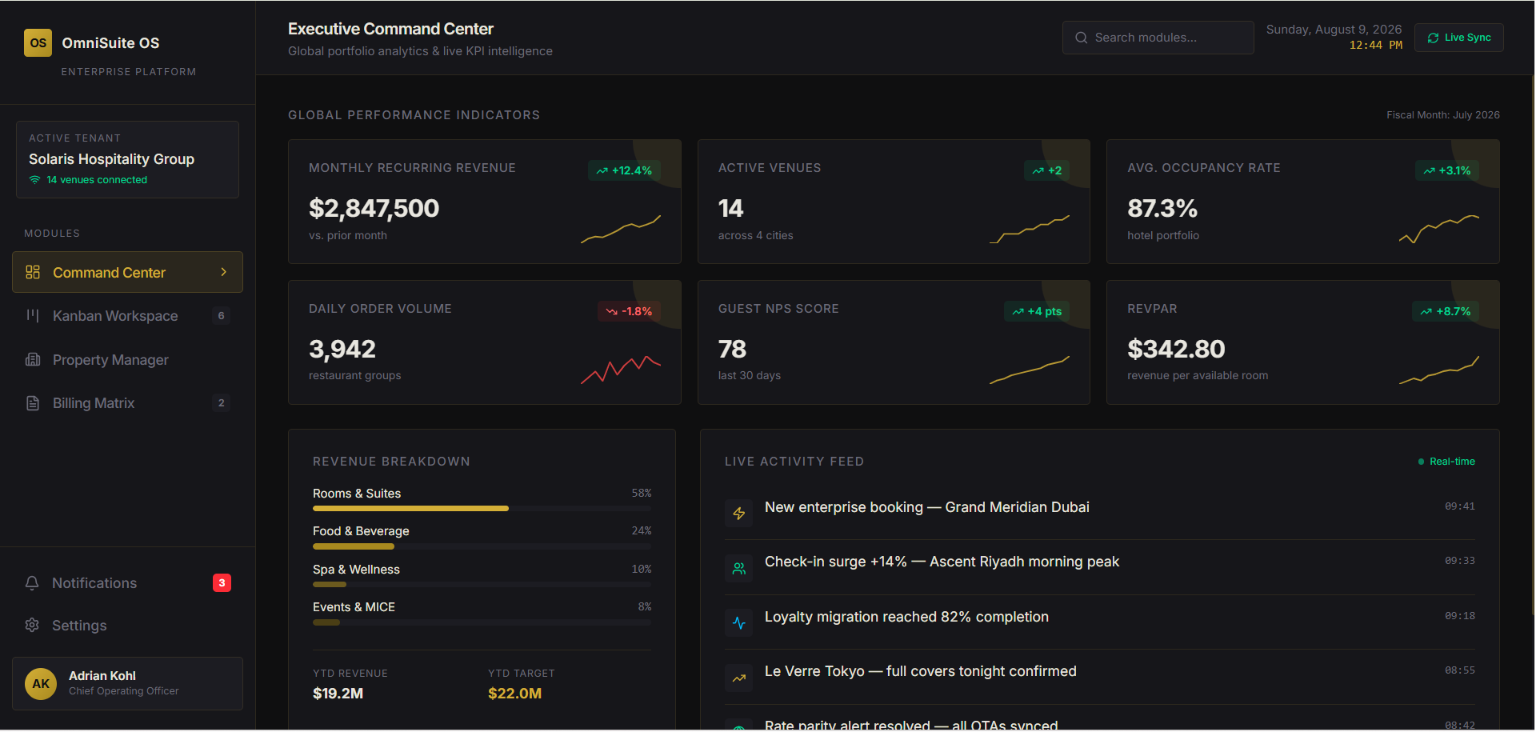Click the Notifications bell icon

point(32,583)
